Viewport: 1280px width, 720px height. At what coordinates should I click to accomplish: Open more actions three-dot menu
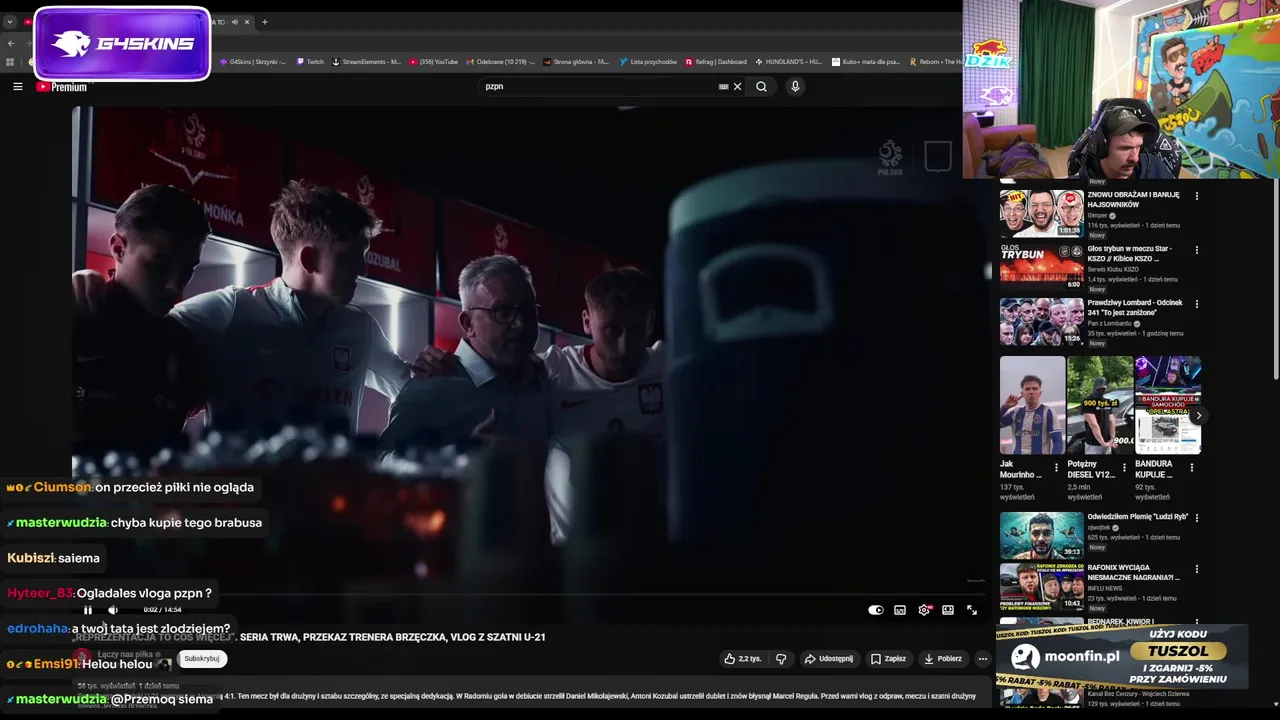pyautogui.click(x=982, y=659)
